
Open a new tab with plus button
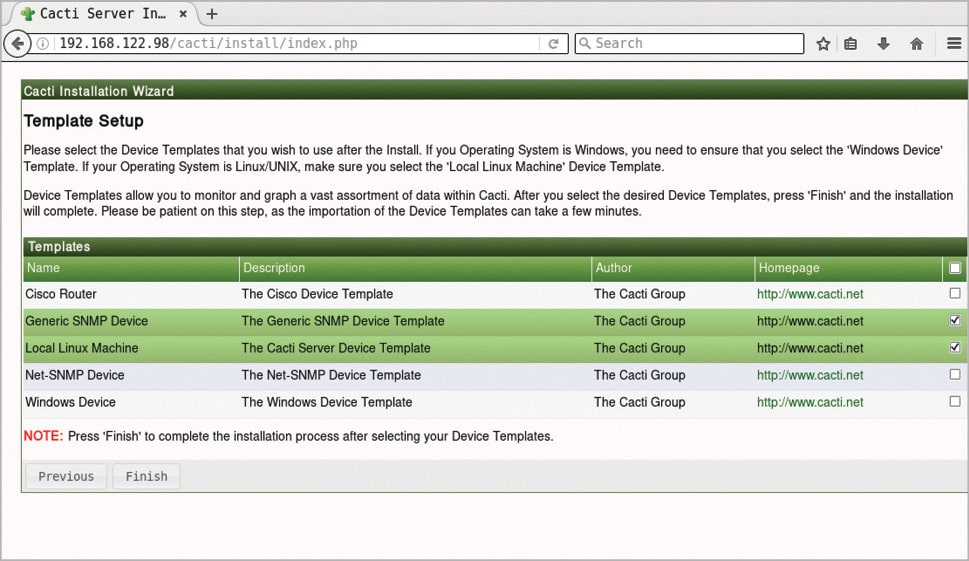coord(211,14)
